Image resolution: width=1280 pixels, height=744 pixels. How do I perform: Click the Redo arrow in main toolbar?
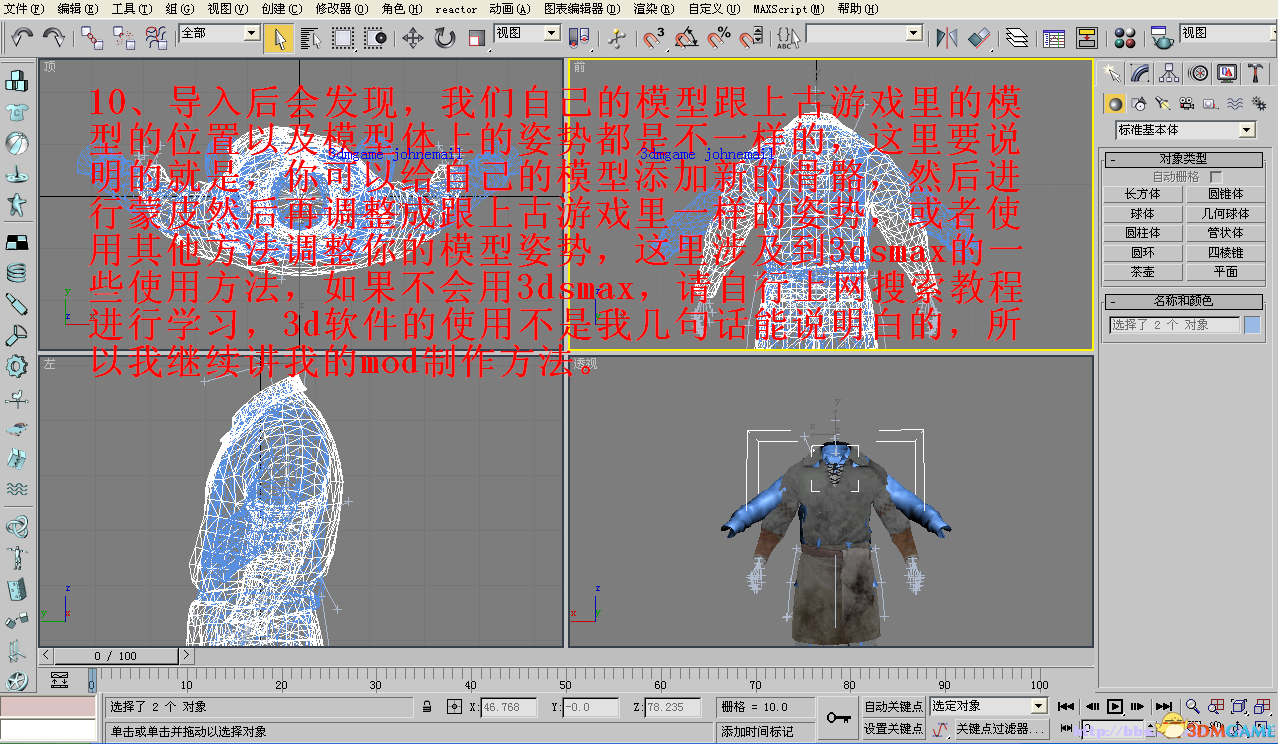pos(54,38)
